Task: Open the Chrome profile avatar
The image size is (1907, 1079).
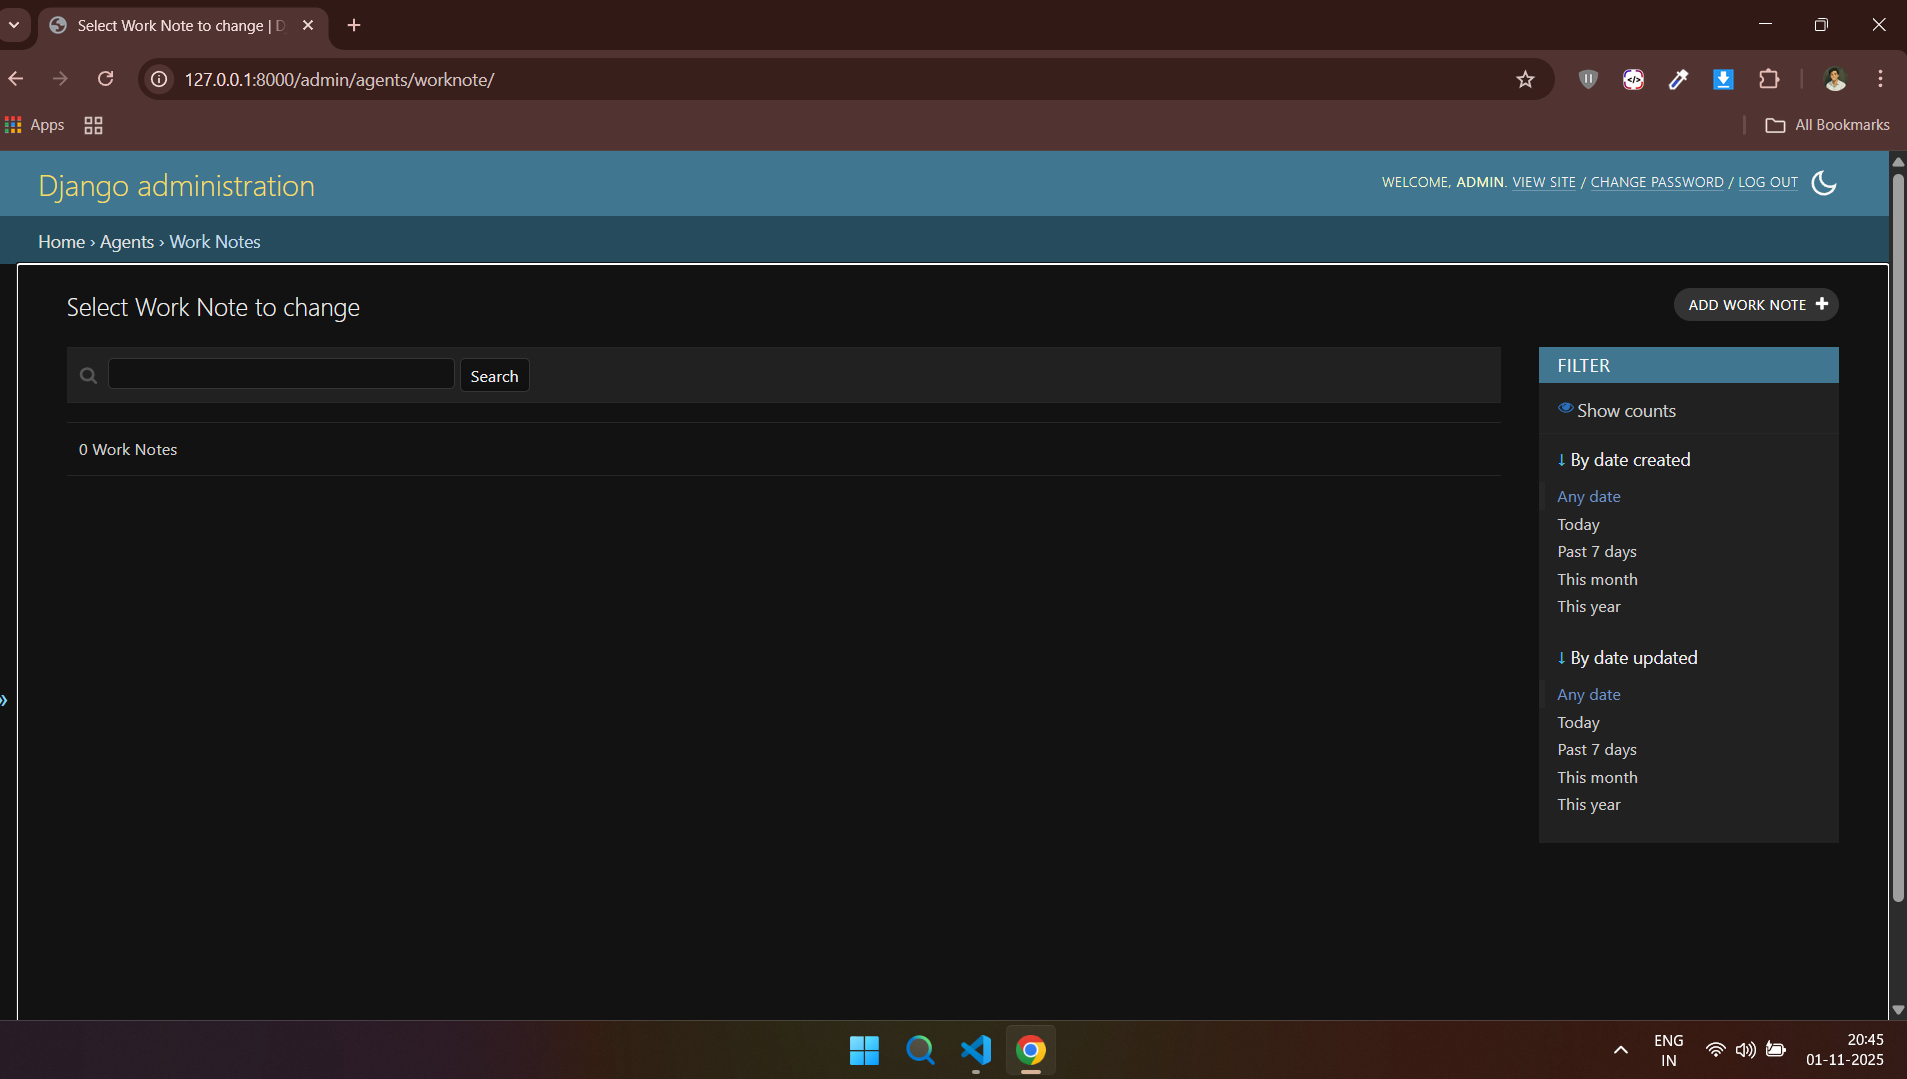Action: point(1835,80)
